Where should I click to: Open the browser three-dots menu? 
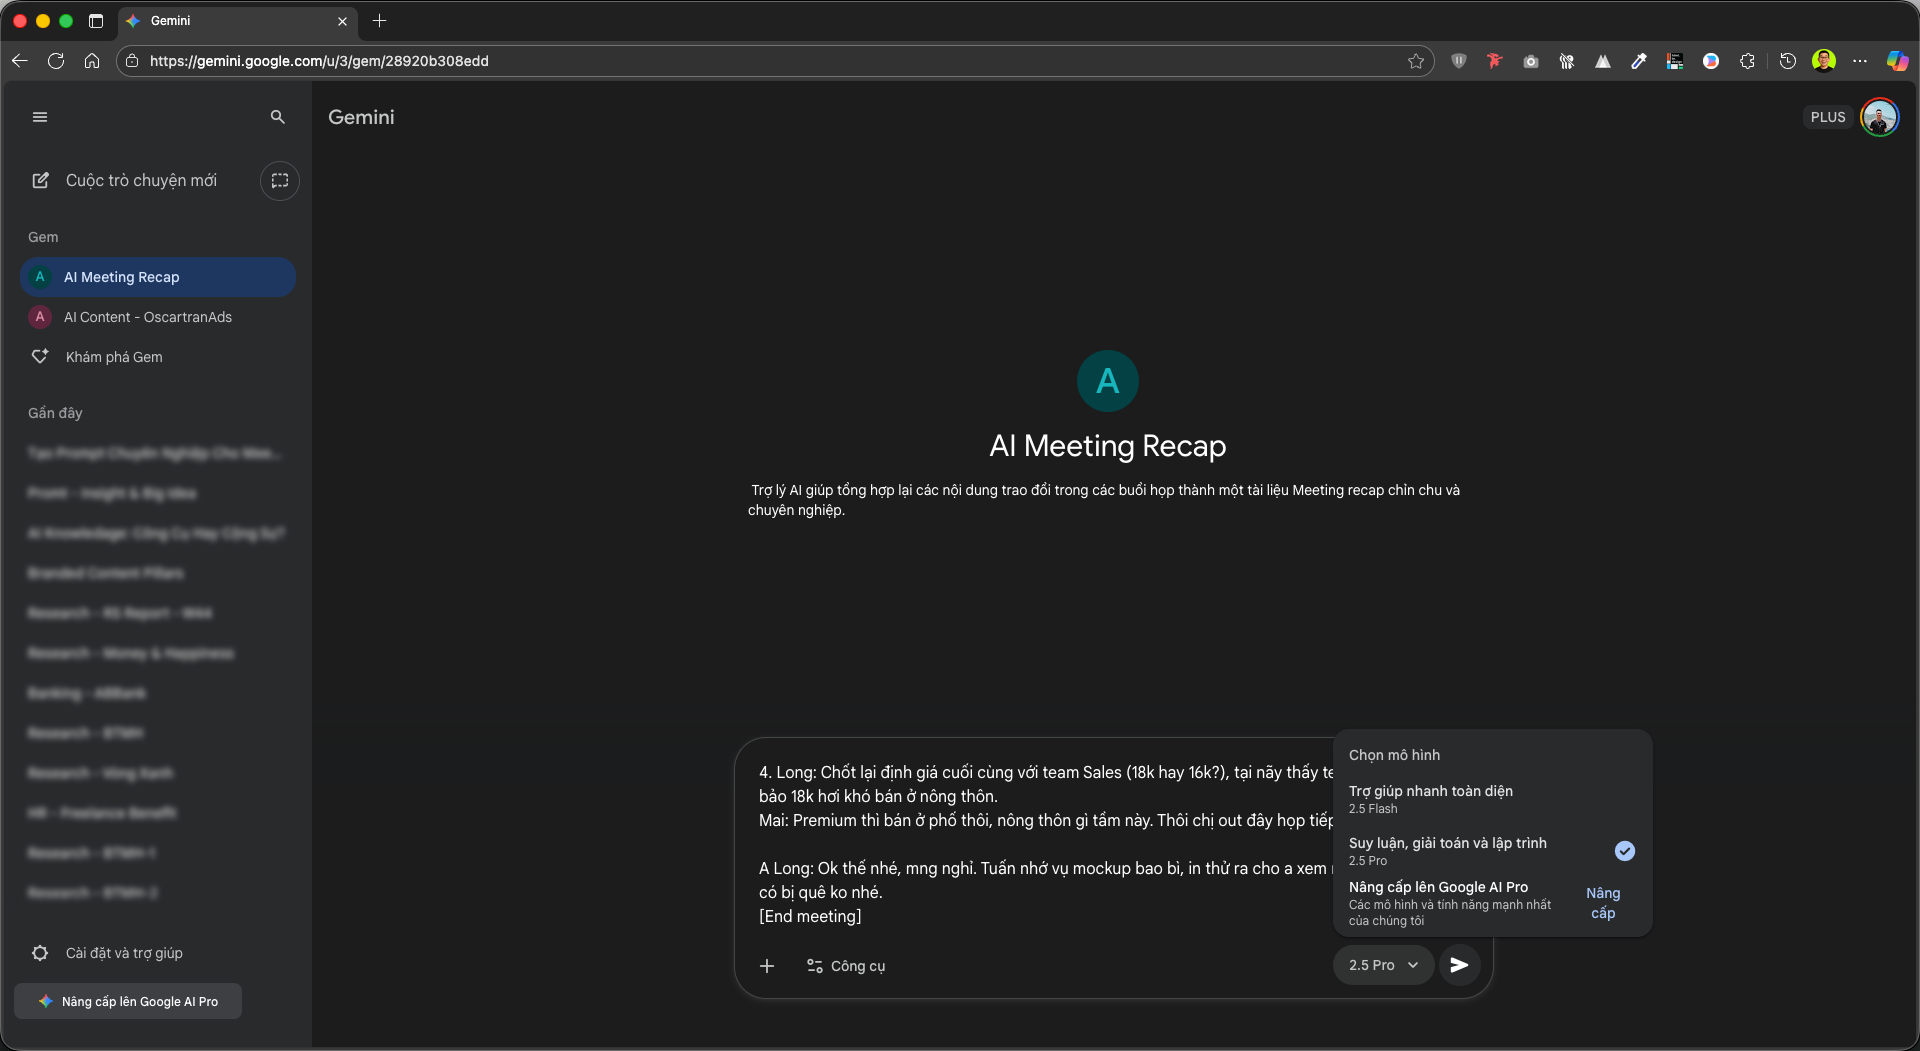click(1860, 61)
